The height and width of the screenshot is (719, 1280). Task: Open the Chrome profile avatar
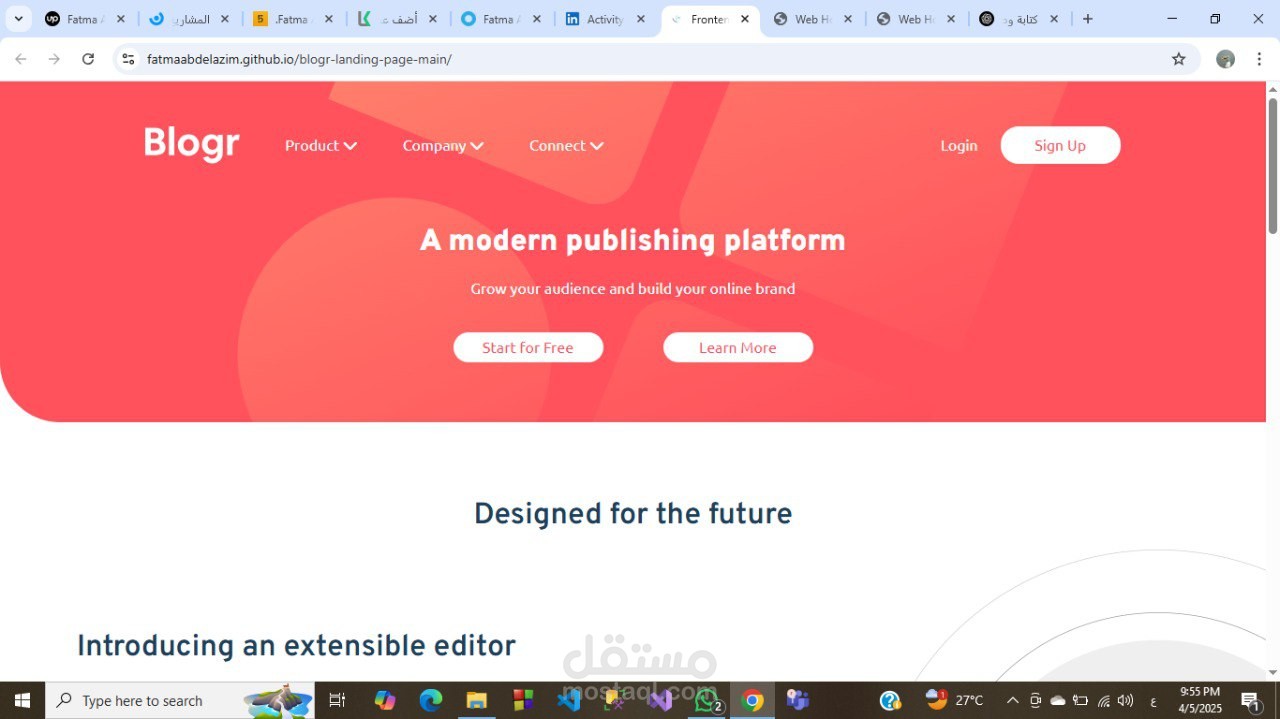point(1225,59)
